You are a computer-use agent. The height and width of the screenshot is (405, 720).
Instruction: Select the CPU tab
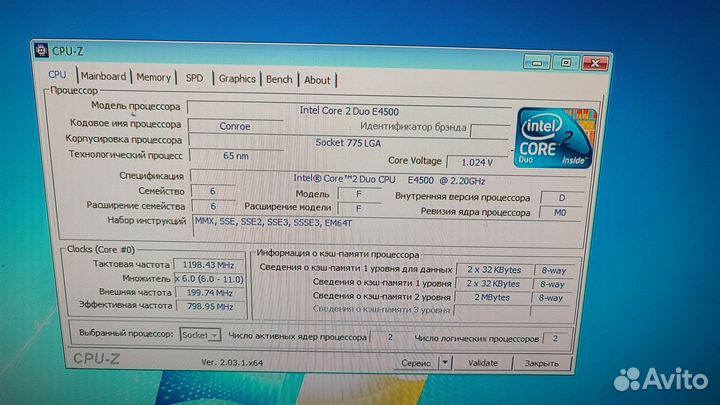57,74
